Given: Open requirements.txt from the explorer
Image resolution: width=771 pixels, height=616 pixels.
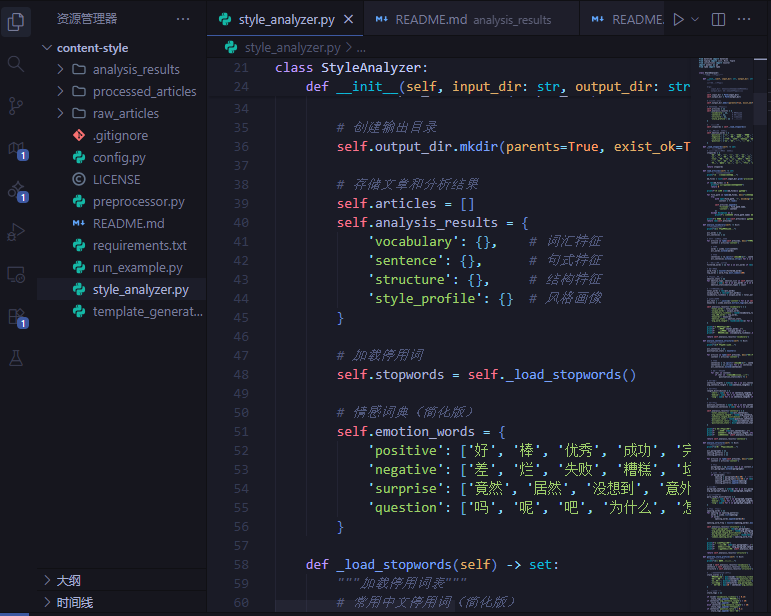Looking at the screenshot, I should [139, 245].
